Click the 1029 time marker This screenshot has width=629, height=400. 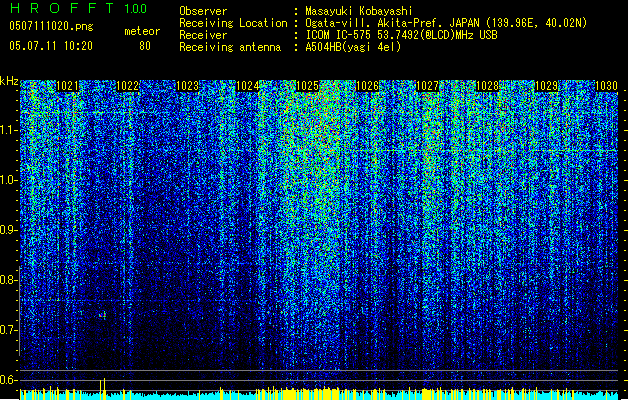[x=547, y=86]
